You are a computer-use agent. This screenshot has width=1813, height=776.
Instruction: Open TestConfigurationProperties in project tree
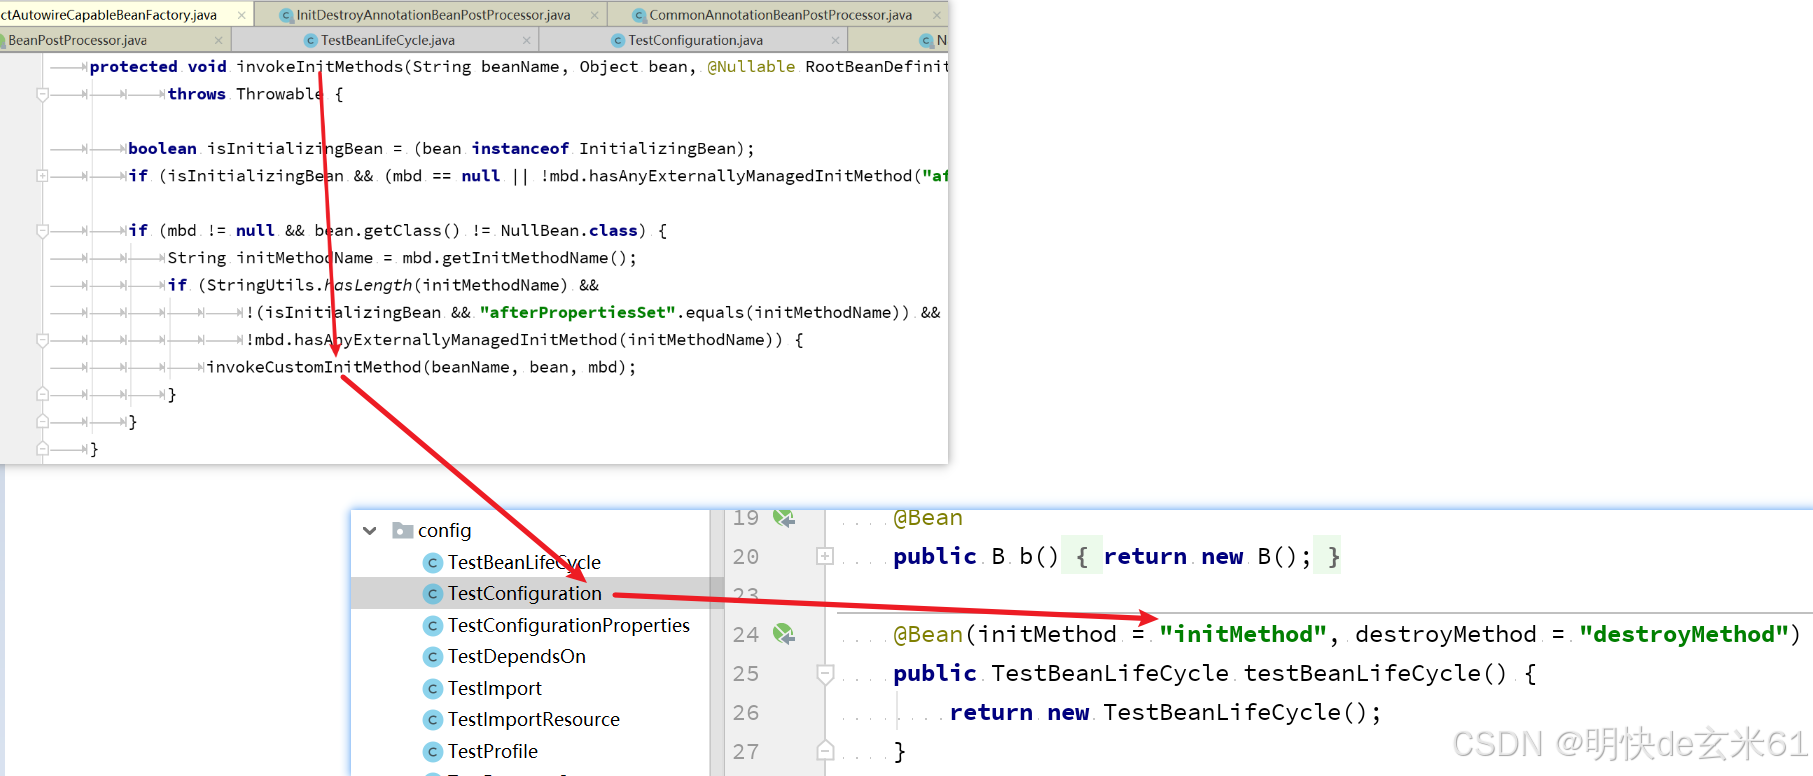(568, 625)
